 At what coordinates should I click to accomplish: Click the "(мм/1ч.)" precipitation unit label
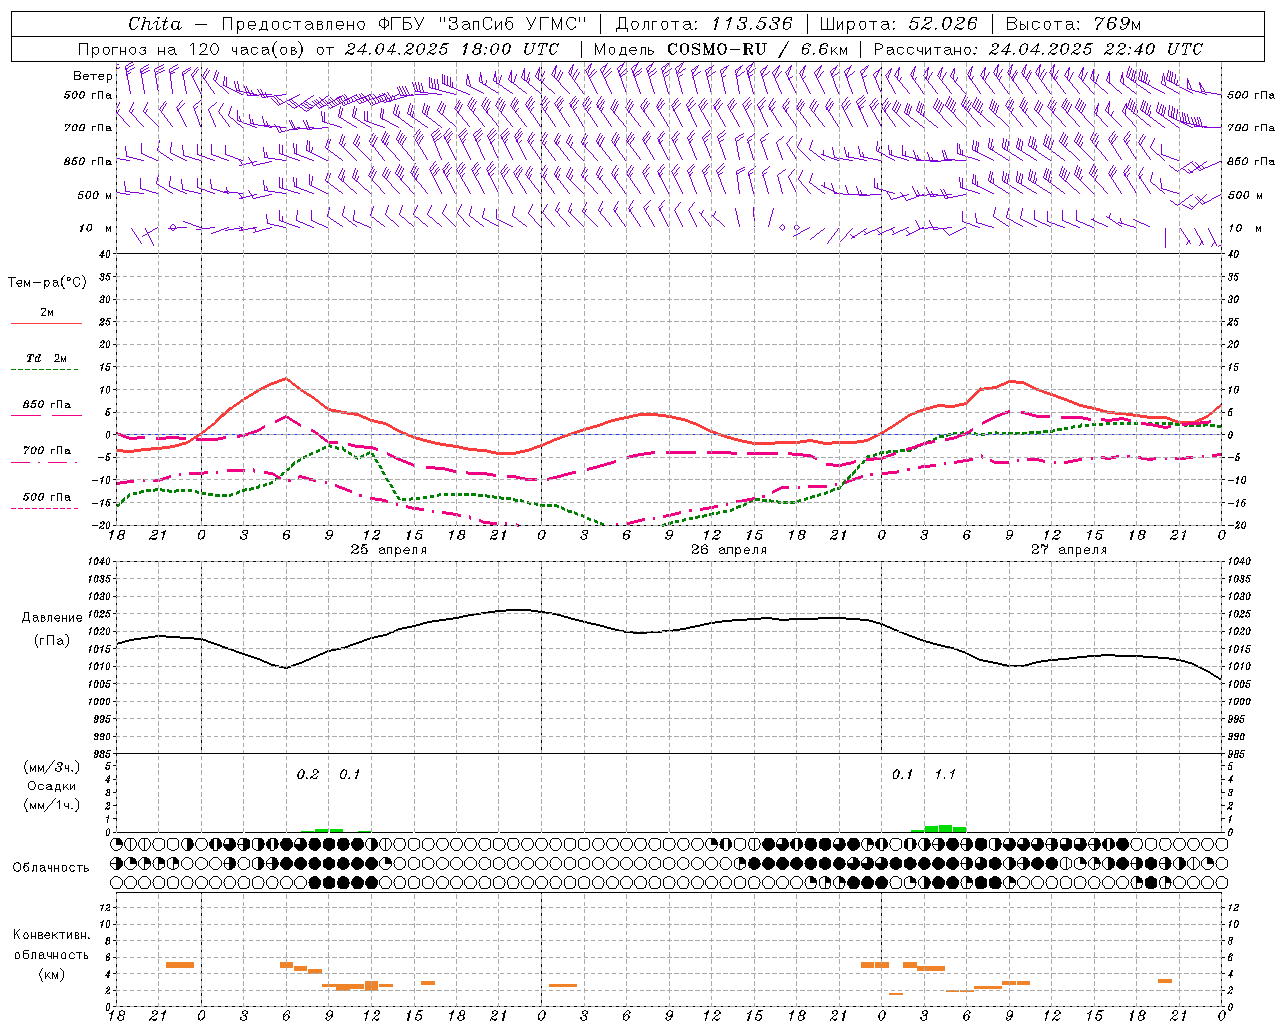(52, 805)
